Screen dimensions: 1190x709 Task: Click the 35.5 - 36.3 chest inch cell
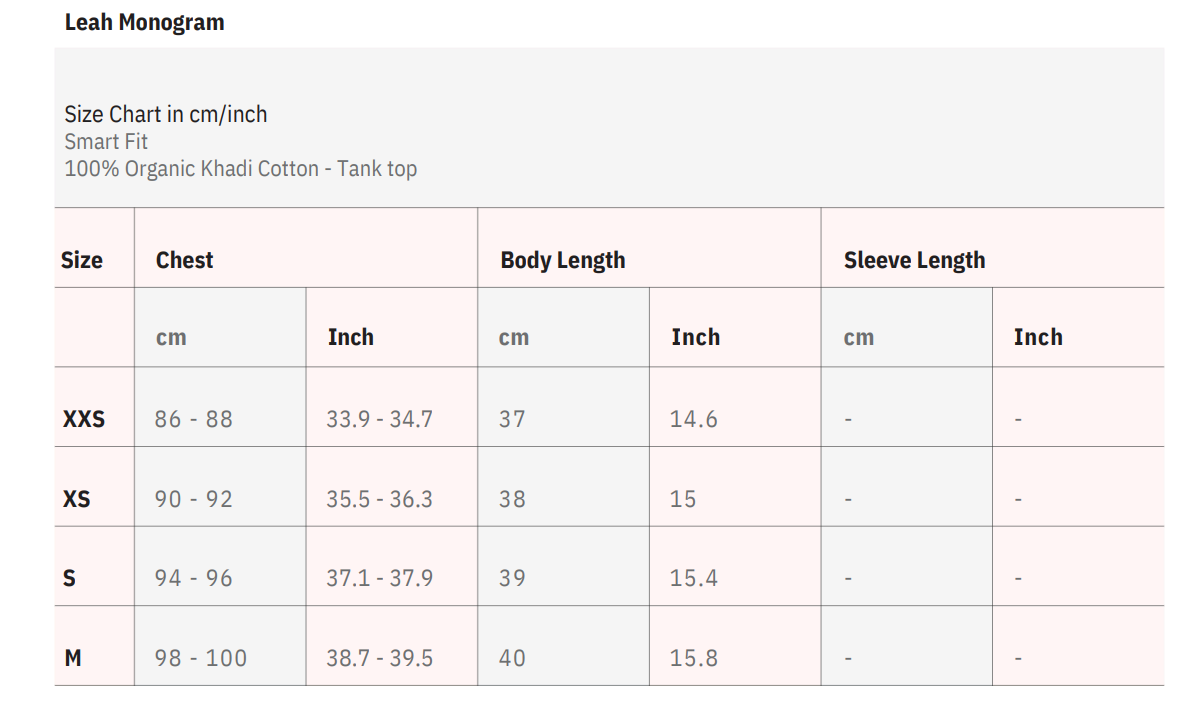tap(379, 498)
